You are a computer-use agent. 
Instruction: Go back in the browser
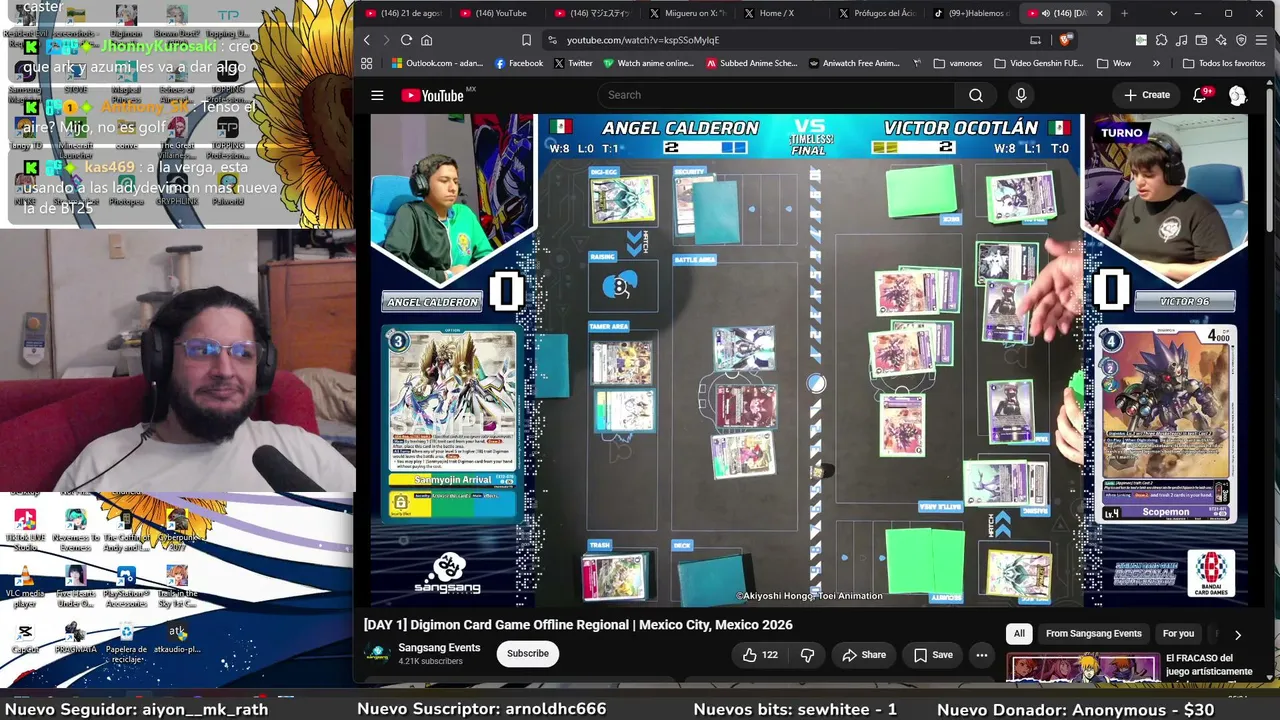pyautogui.click(x=367, y=40)
